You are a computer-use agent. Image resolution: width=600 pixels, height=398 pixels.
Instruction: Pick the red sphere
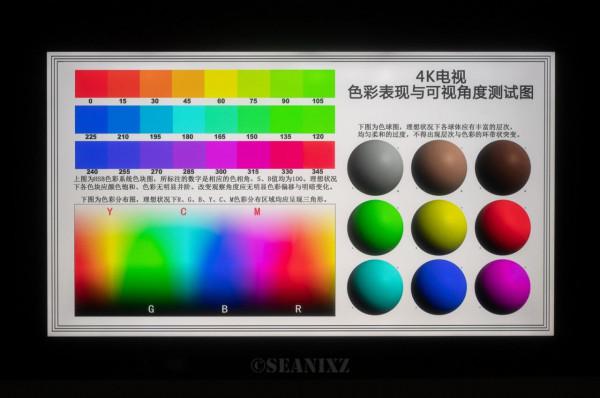pyautogui.click(x=503, y=227)
